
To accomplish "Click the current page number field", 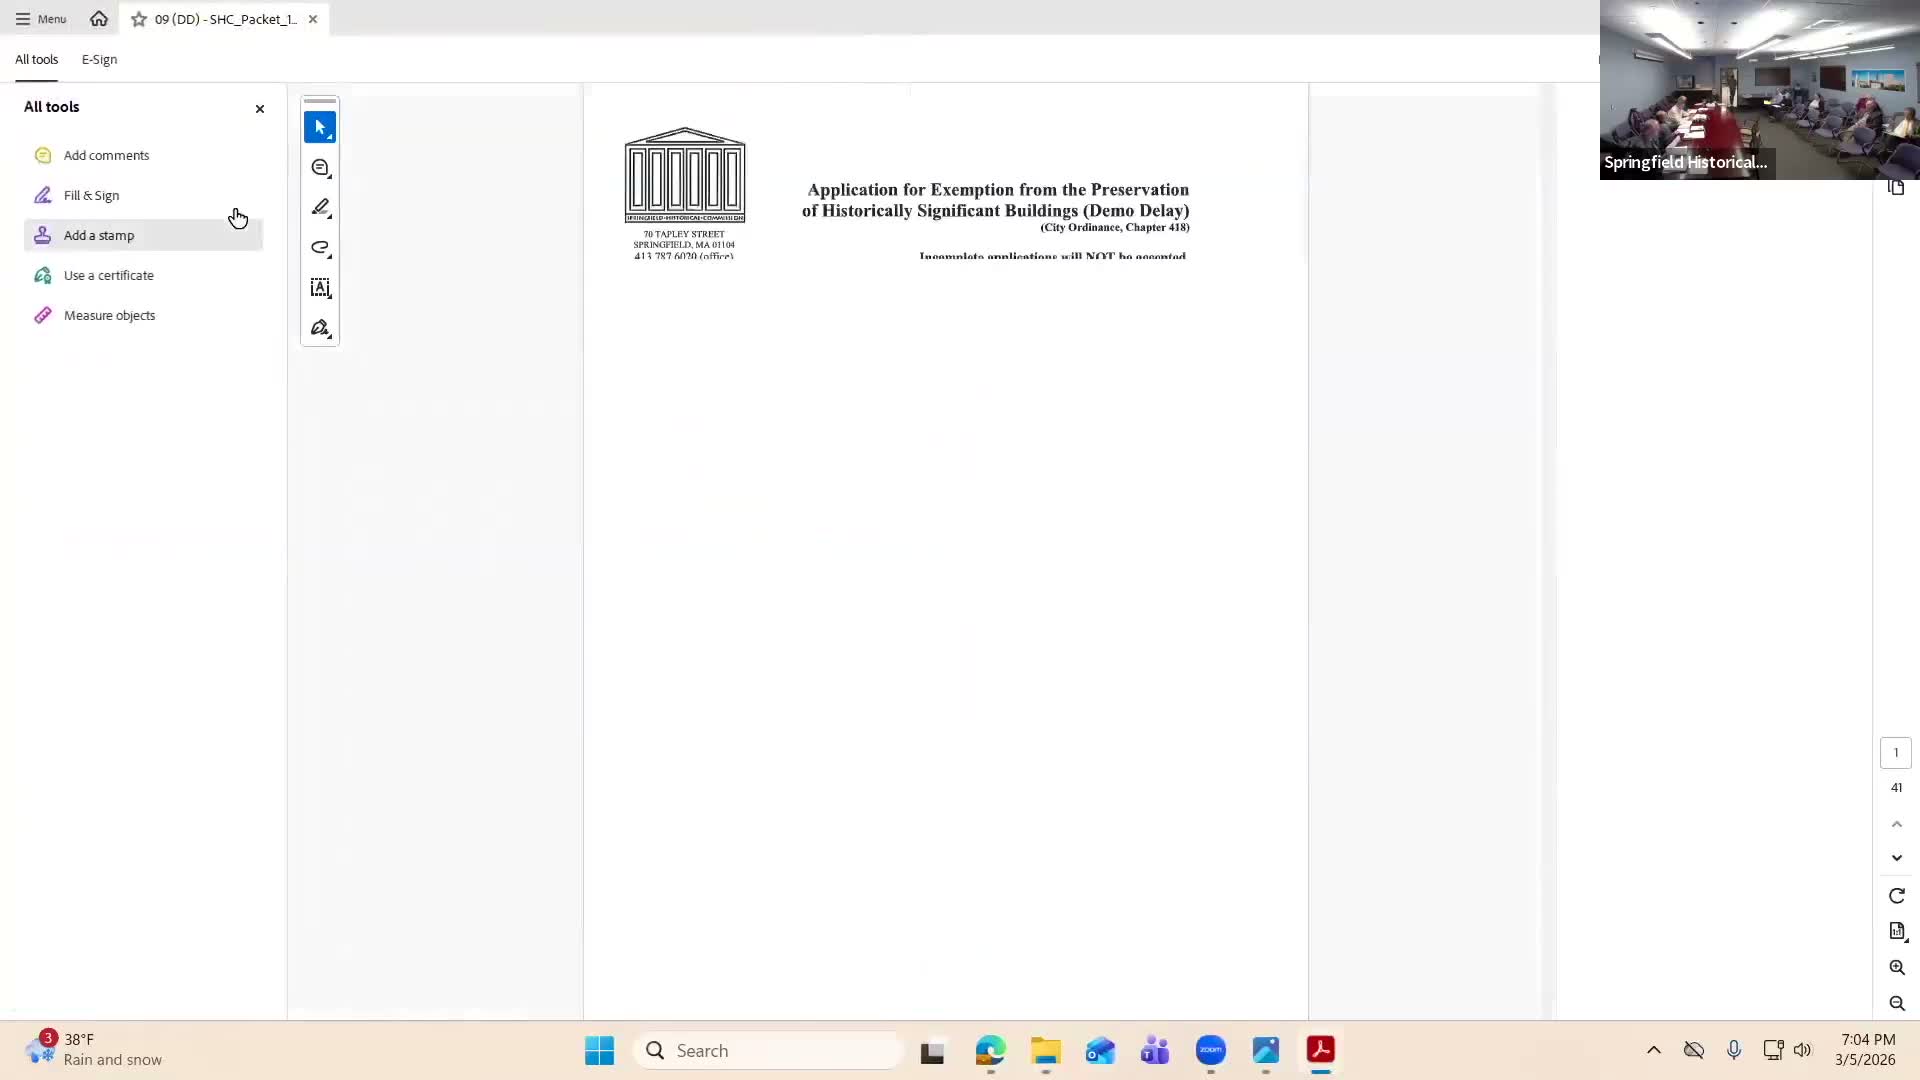I will [1895, 753].
